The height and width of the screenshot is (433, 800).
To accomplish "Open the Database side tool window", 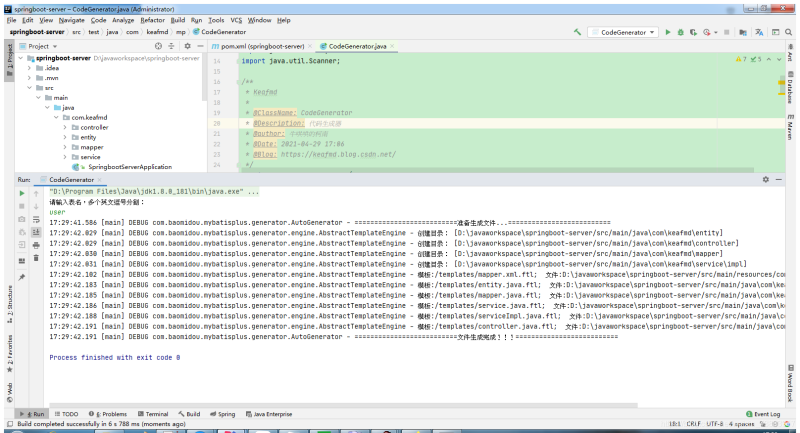I will [790, 88].
